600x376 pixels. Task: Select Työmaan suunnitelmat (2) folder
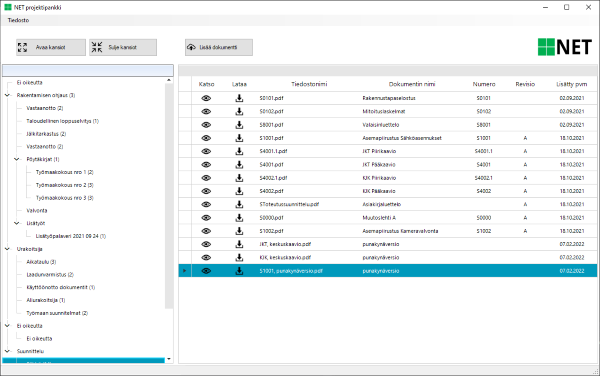coord(57,313)
